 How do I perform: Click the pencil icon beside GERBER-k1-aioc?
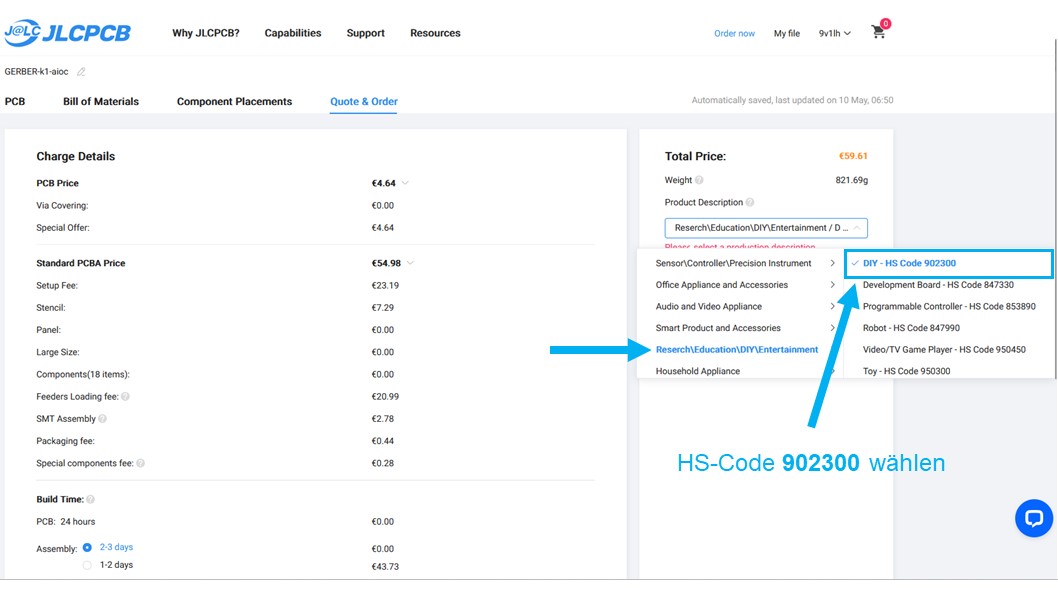coord(81,72)
